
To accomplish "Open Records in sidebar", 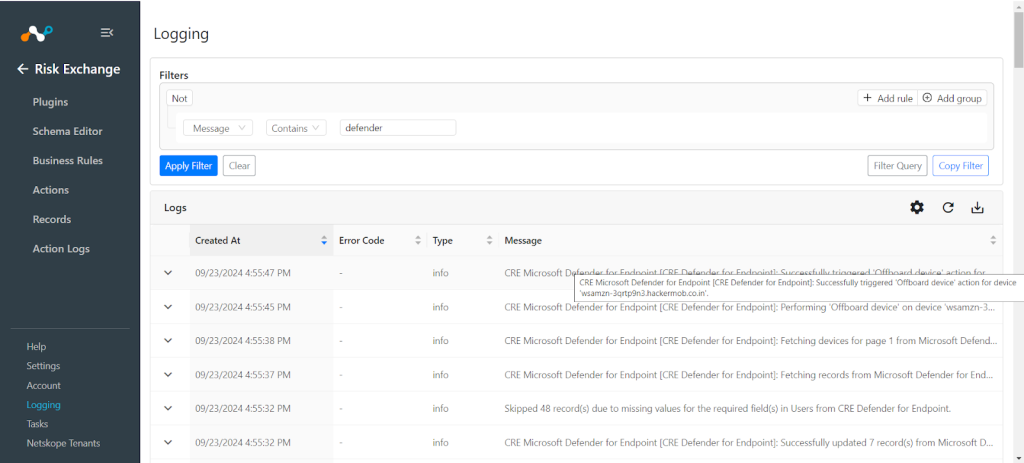I will point(52,219).
